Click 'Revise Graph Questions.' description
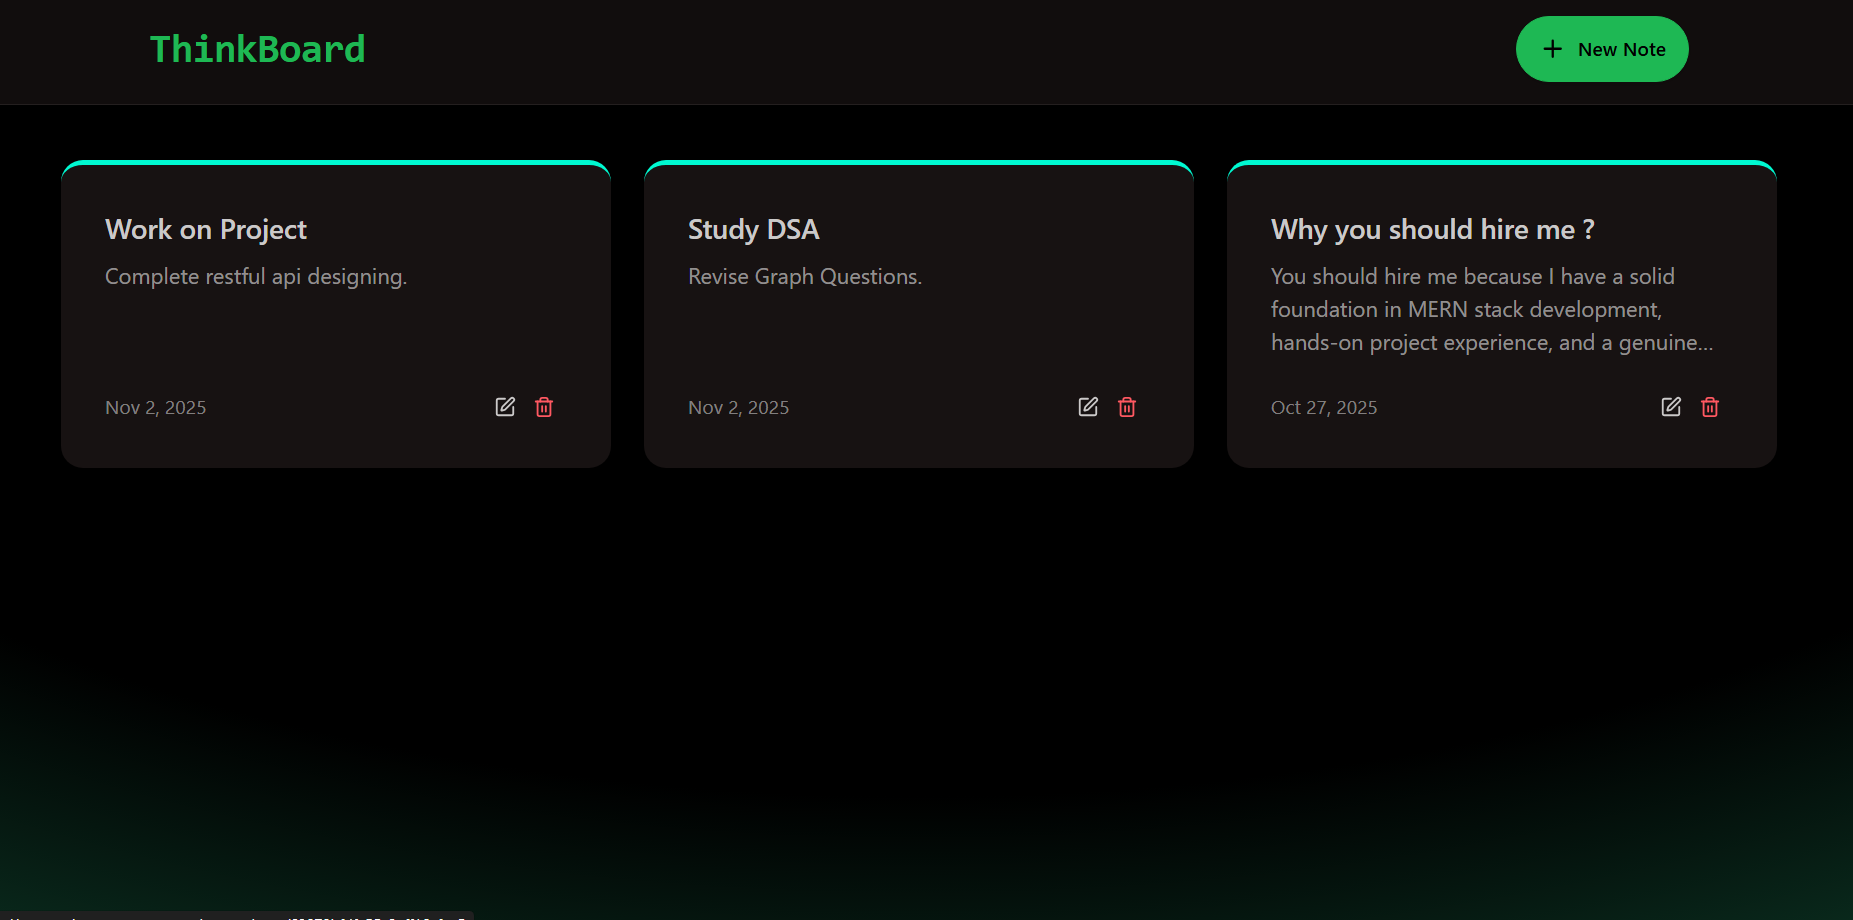The width and height of the screenshot is (1853, 920). tap(805, 277)
